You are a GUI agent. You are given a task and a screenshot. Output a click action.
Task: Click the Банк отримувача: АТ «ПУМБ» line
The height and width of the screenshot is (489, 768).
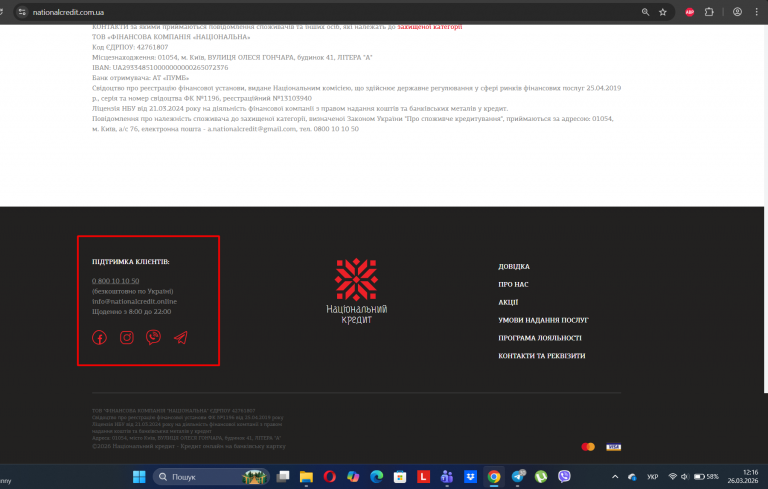point(141,78)
